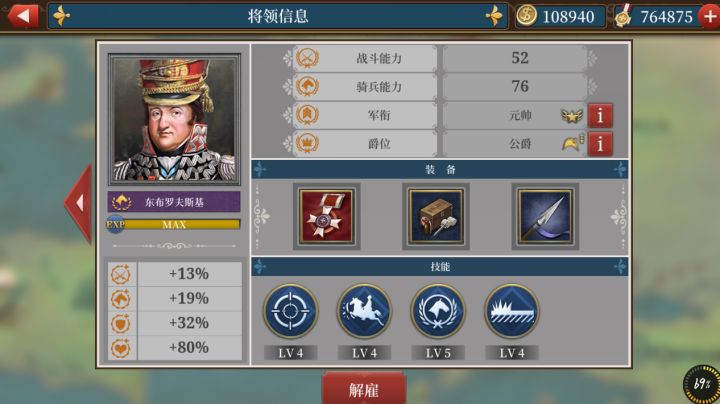
Task: Click the gold coin balance 108940
Action: click(560, 17)
